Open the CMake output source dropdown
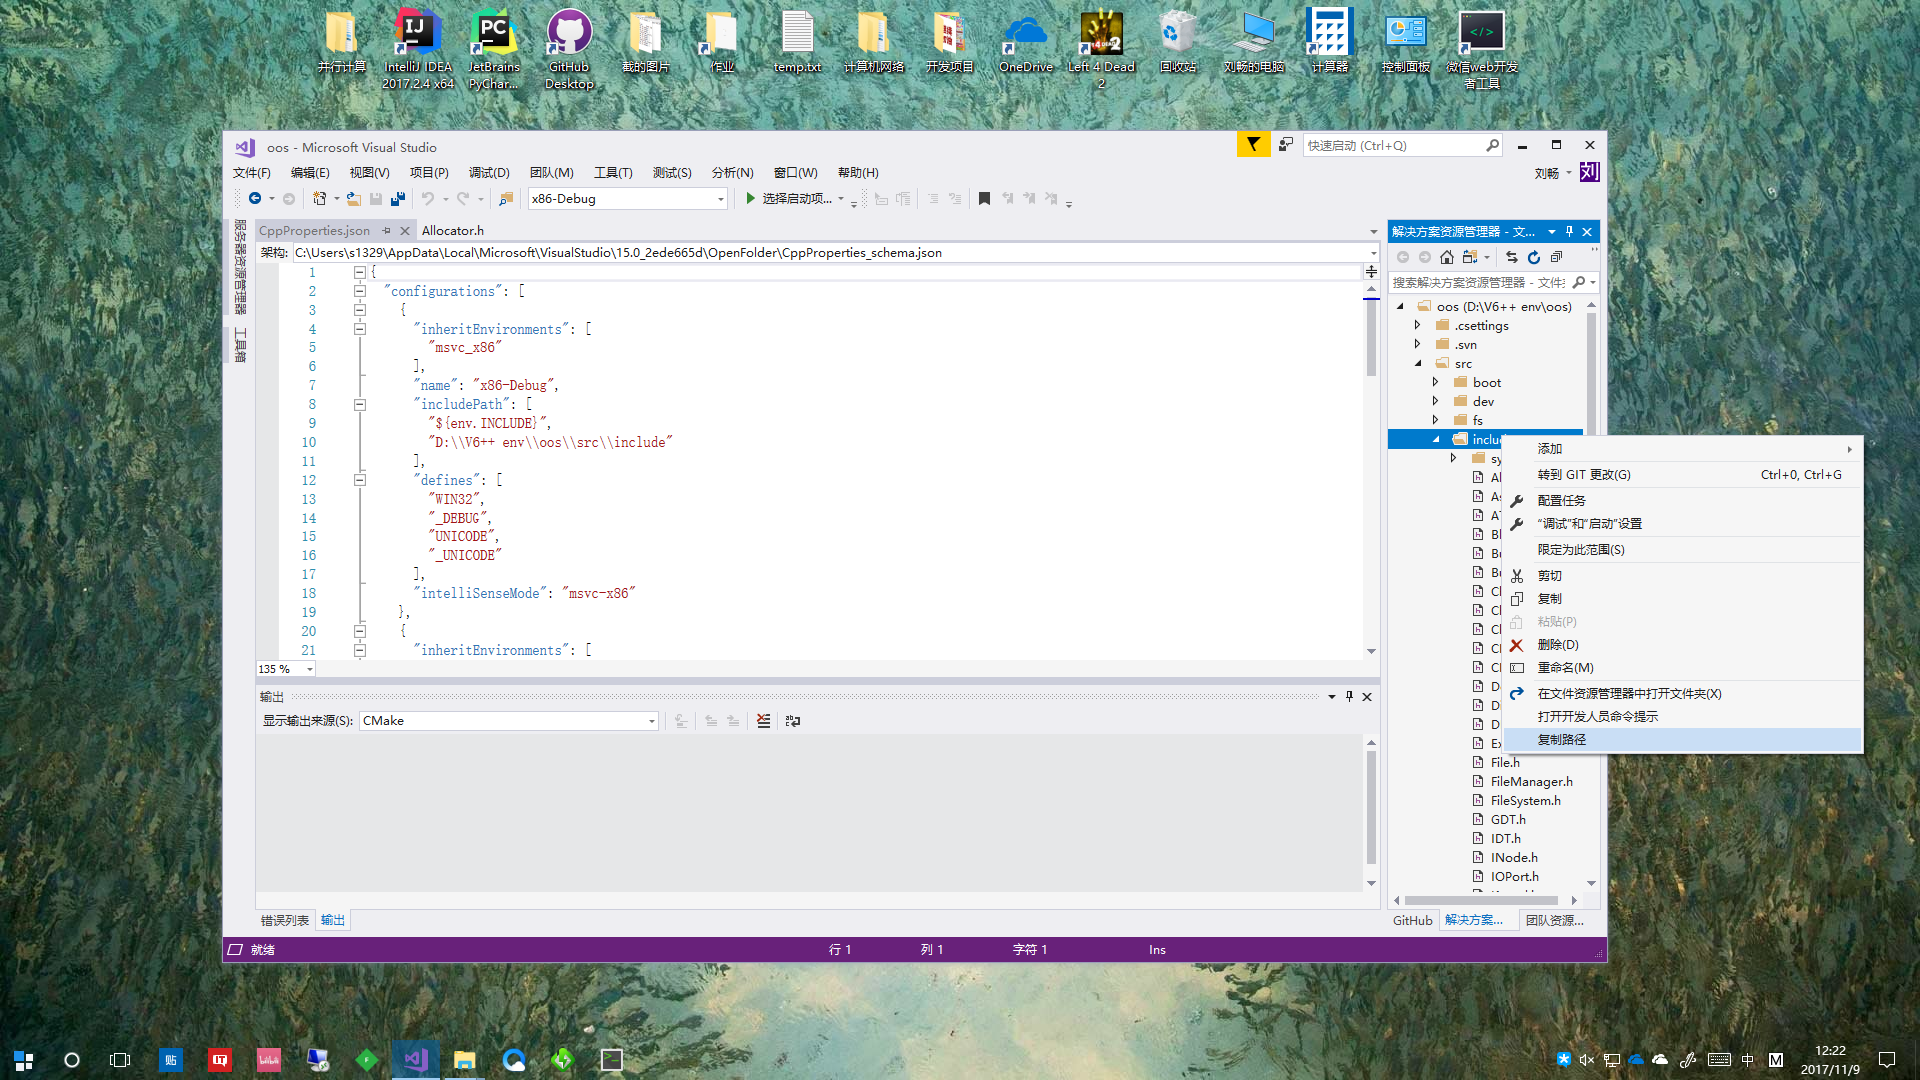The width and height of the screenshot is (1920, 1080). click(x=651, y=721)
